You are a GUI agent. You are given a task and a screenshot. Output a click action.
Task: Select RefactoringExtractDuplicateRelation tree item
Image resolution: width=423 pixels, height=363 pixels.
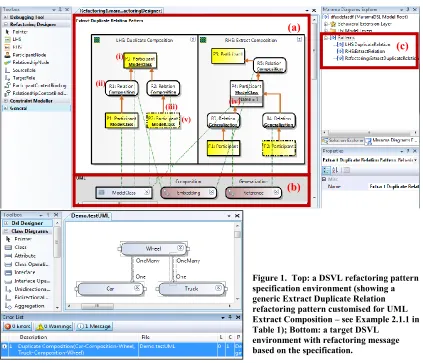tap(377, 58)
